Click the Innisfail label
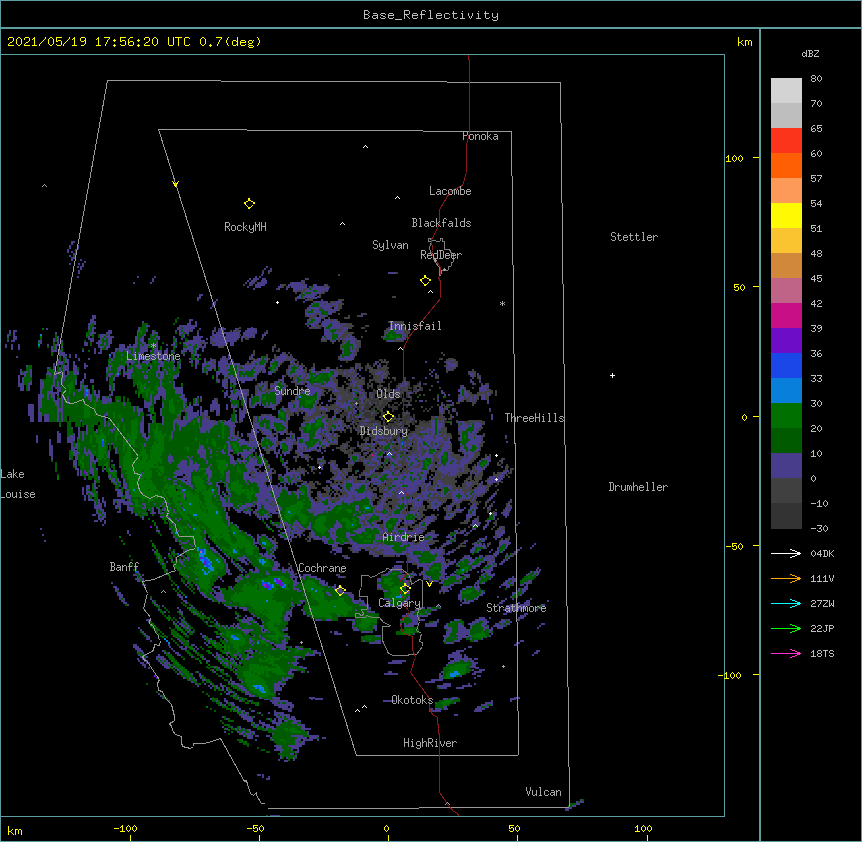 coord(415,326)
